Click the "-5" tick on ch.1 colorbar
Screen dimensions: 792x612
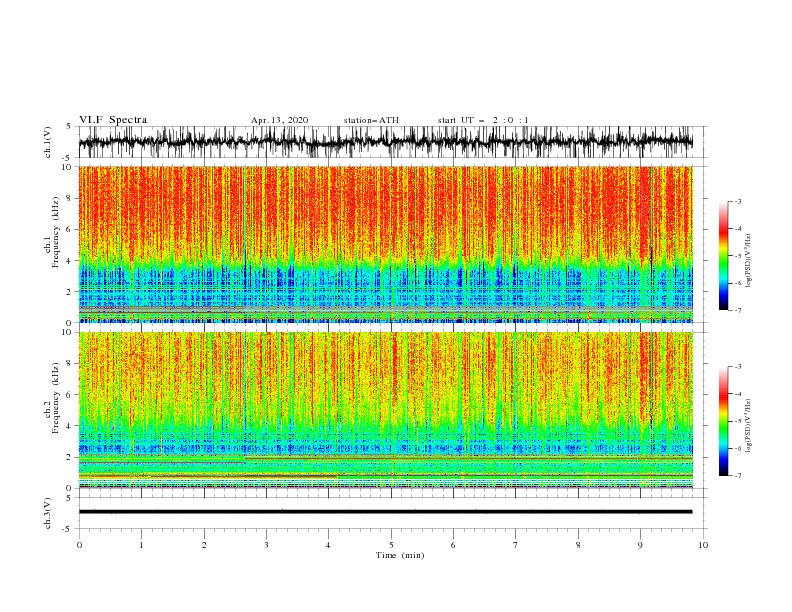pyautogui.click(x=738, y=256)
